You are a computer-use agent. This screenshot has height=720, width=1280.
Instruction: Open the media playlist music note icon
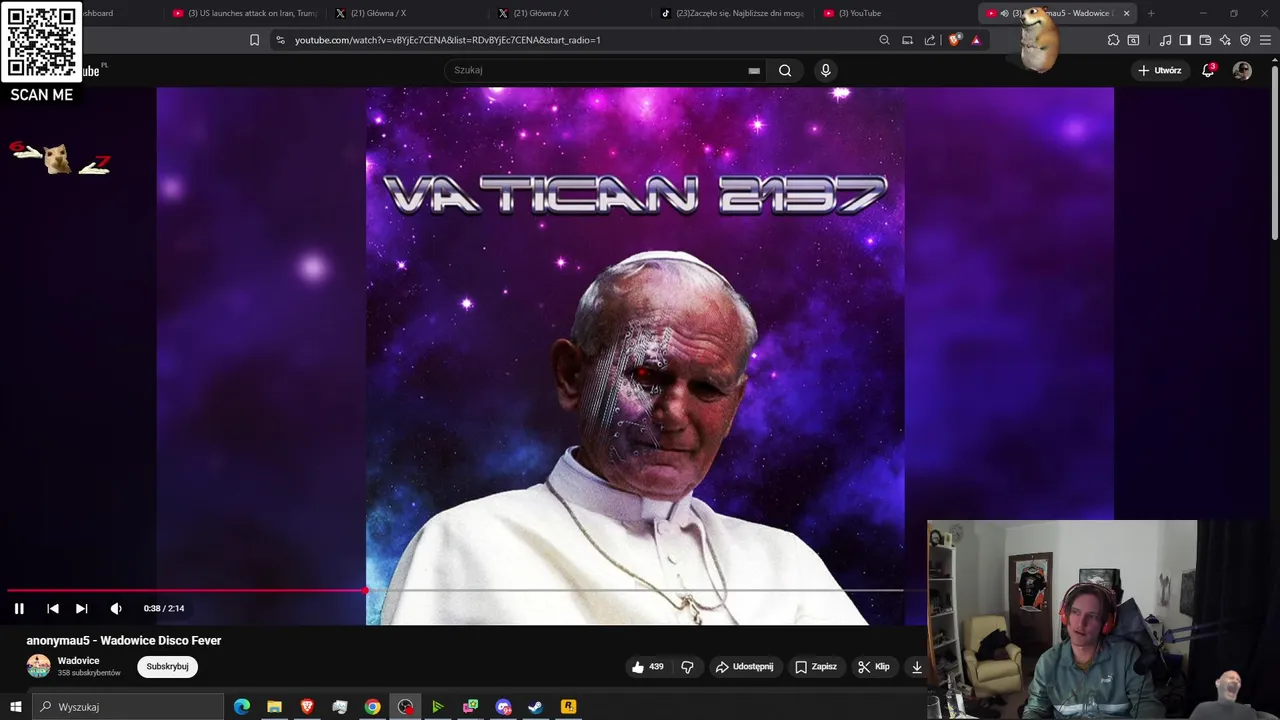pyautogui.click(x=1165, y=40)
